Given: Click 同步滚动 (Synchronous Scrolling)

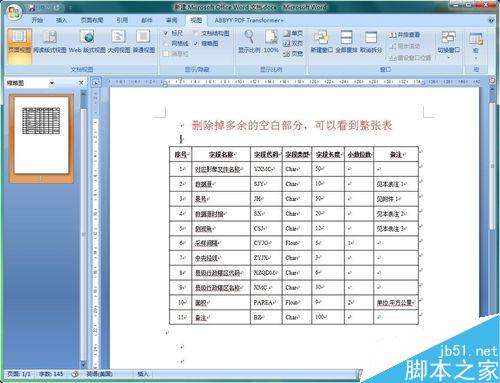Looking at the screenshot, I should (404, 46).
